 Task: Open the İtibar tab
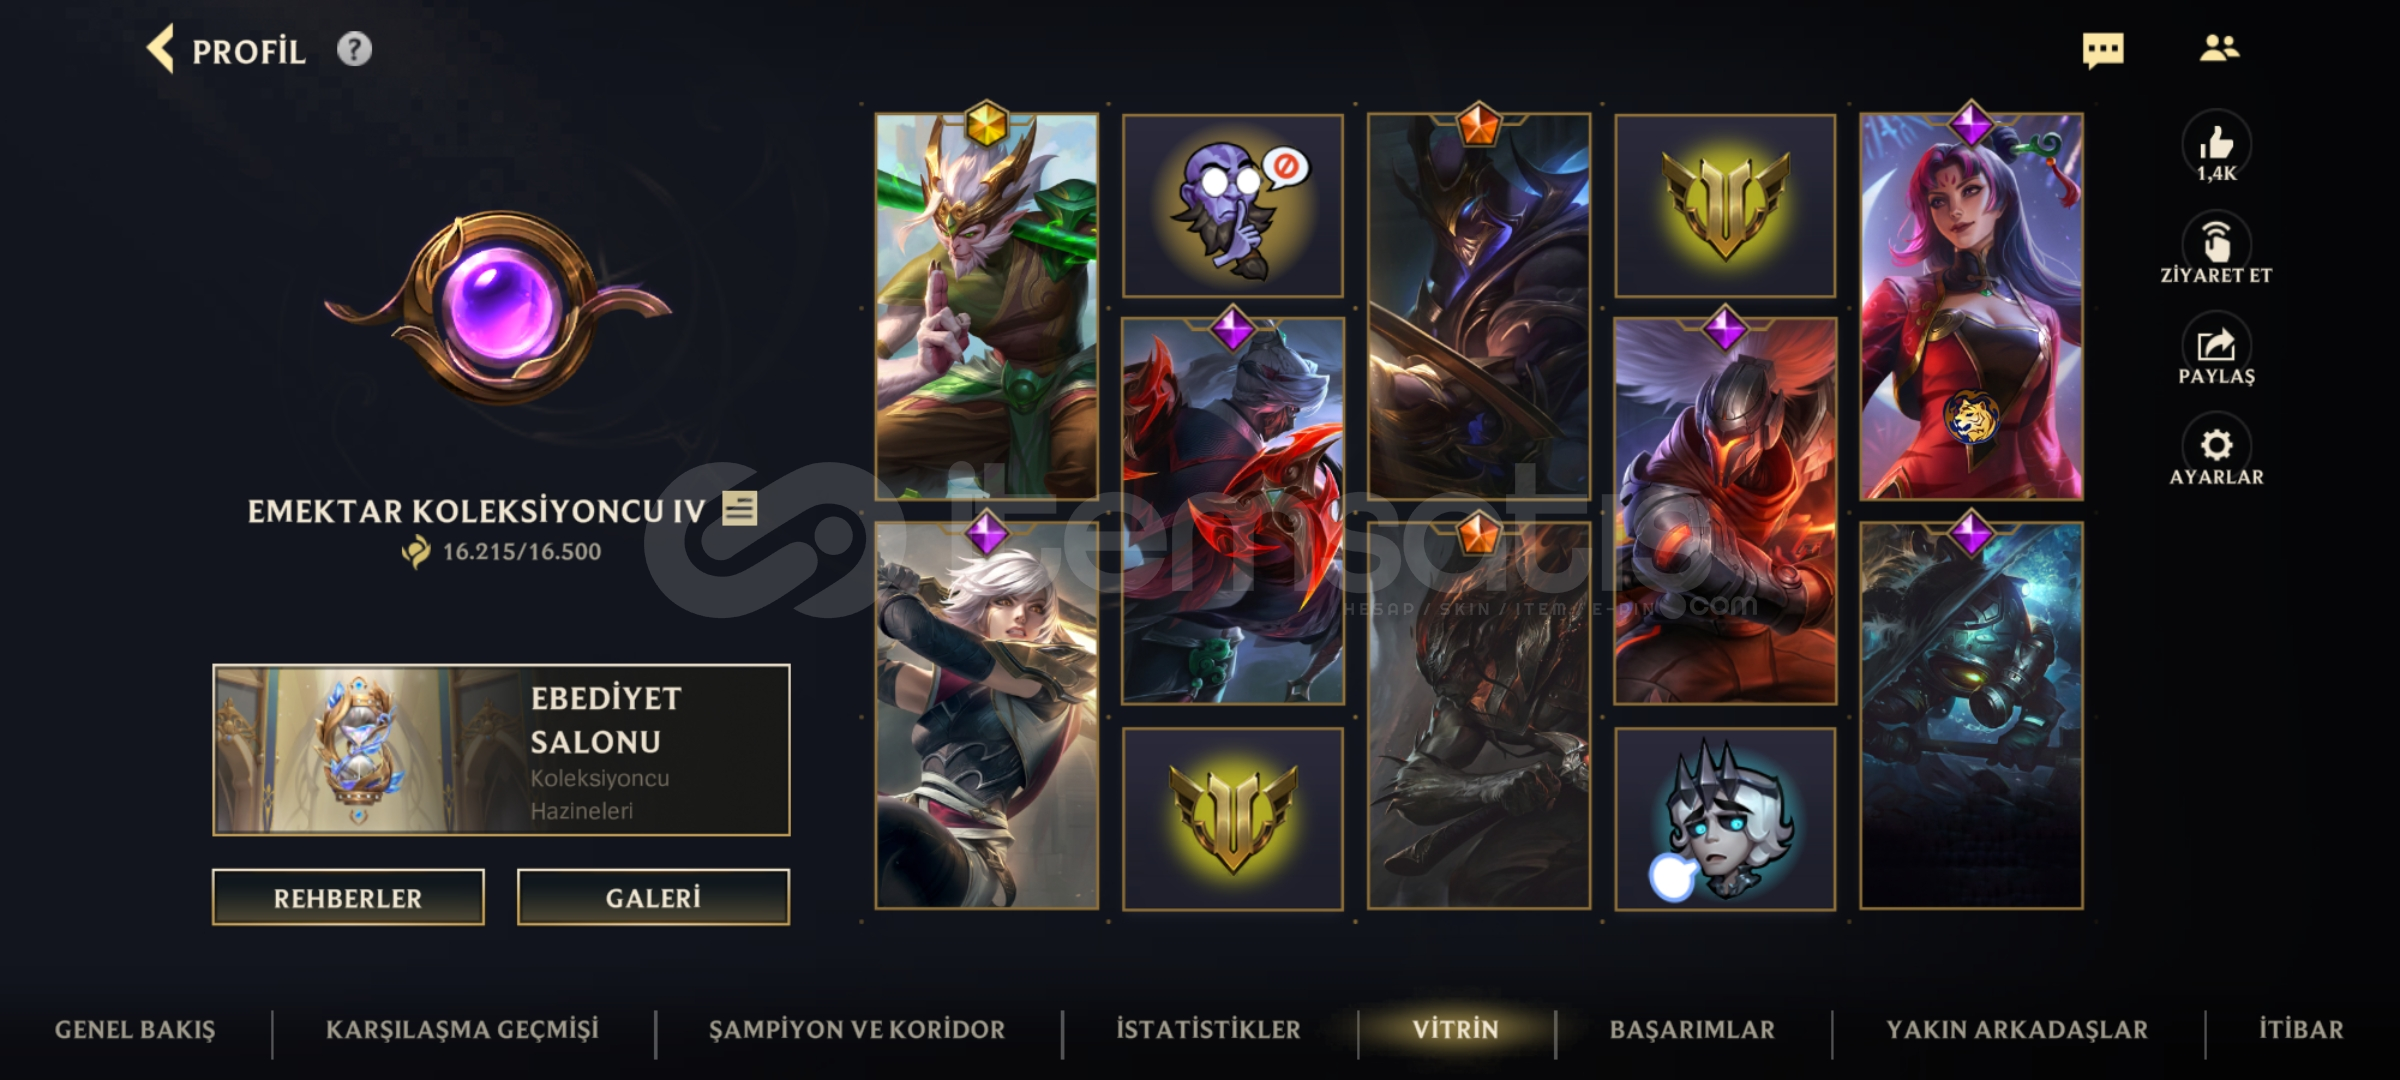click(x=2301, y=1030)
